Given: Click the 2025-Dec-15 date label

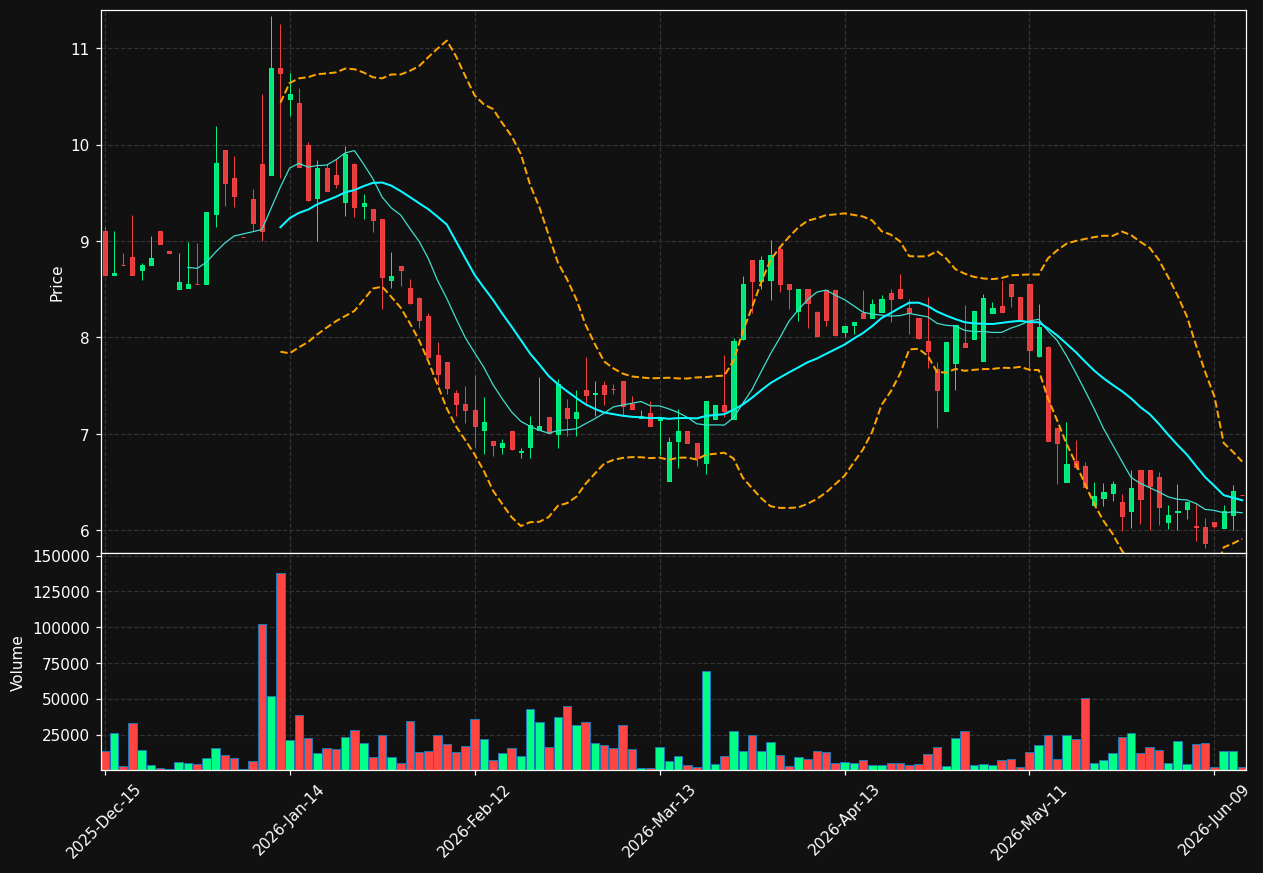Looking at the screenshot, I should click(x=104, y=821).
